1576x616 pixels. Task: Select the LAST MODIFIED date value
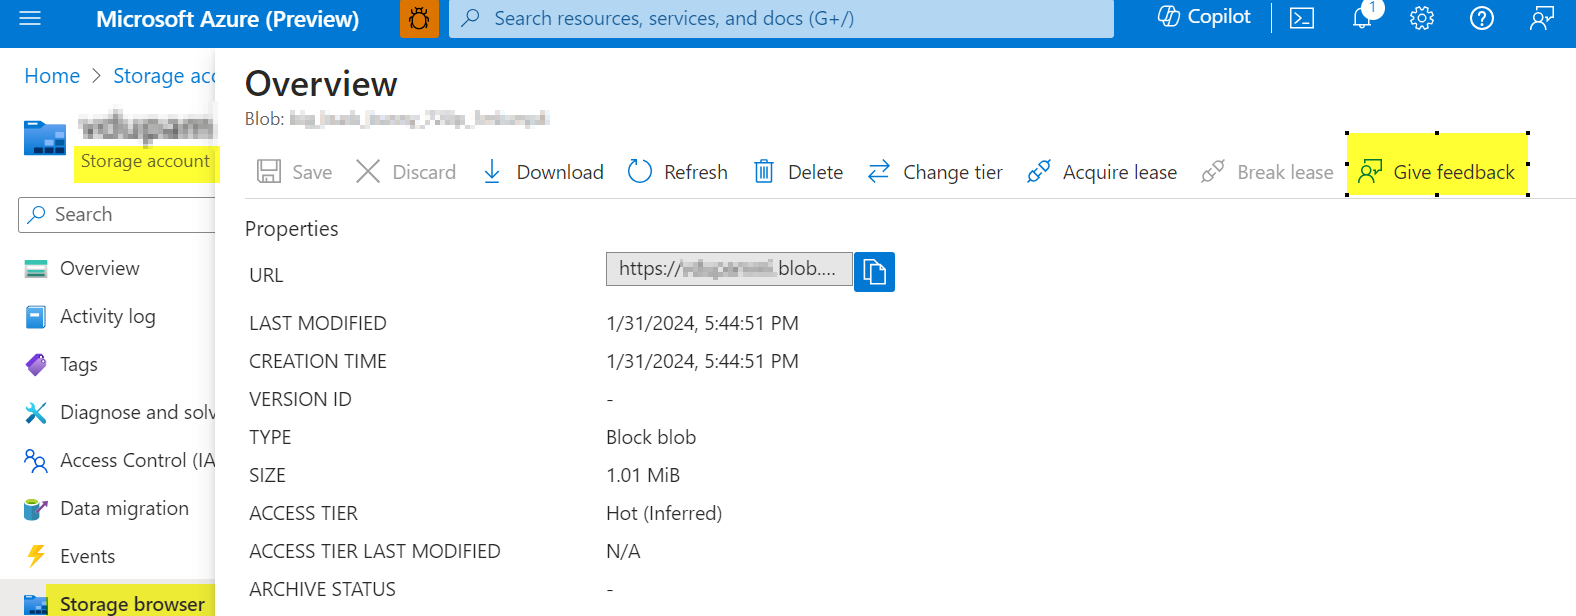coord(702,323)
